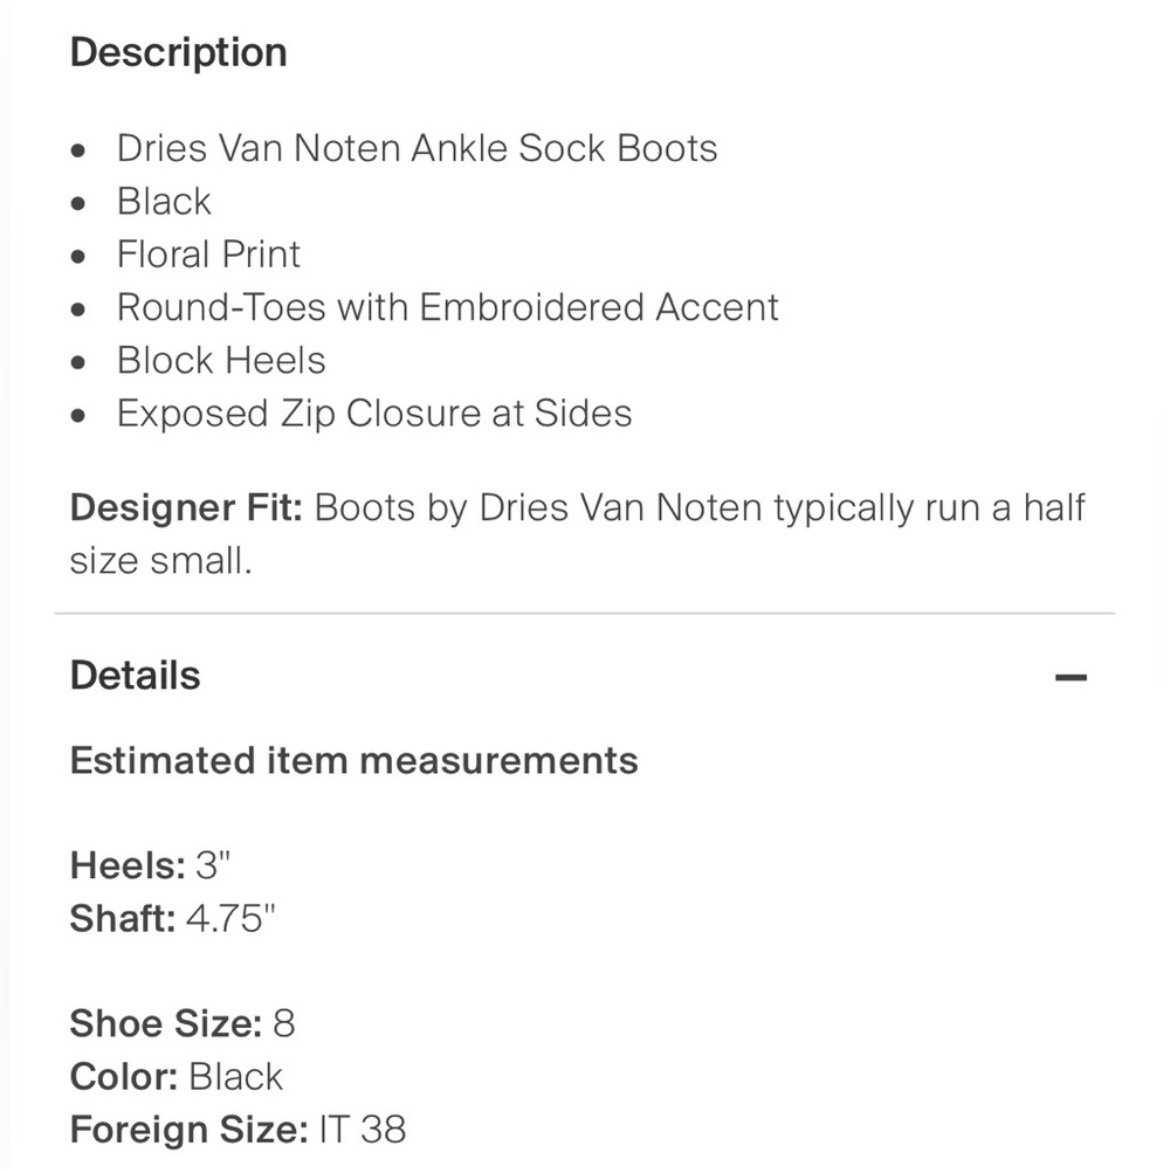The height and width of the screenshot is (1169, 1170).
Task: Collapse the Details section minus icon
Action: [1071, 677]
